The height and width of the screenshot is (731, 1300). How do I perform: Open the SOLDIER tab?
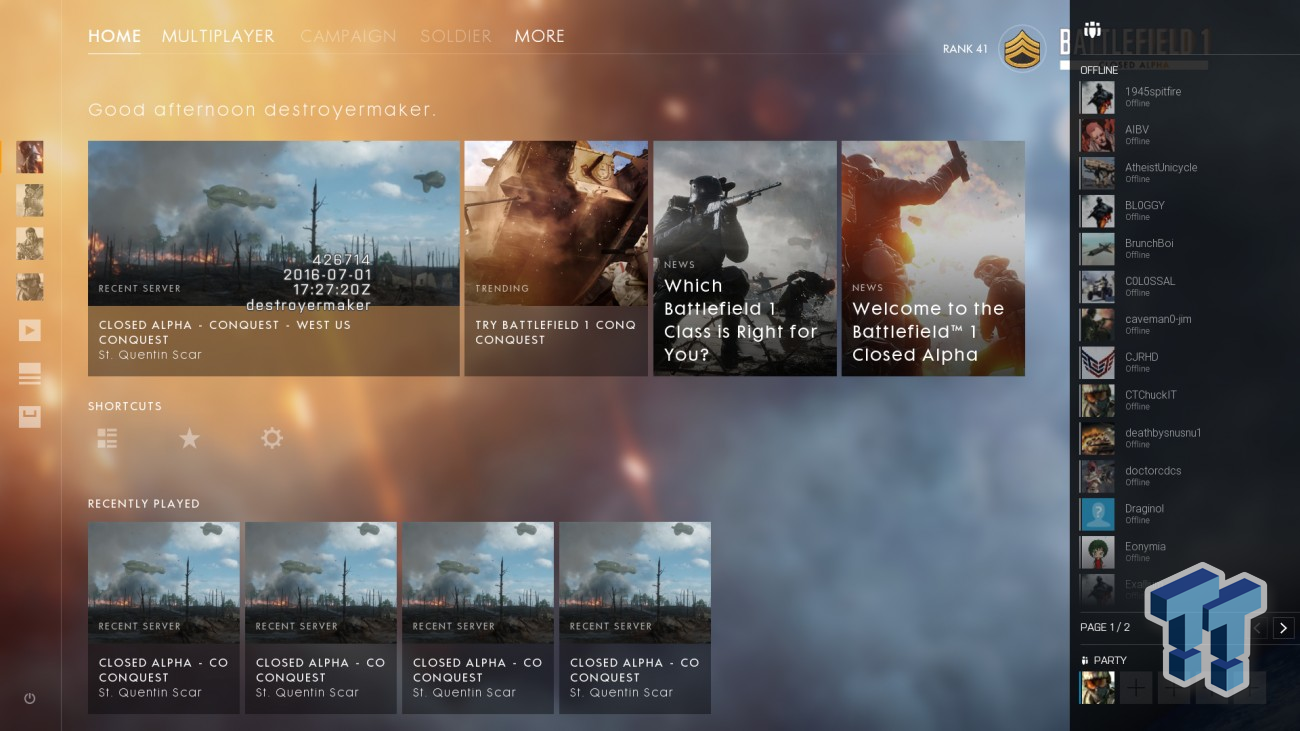456,36
